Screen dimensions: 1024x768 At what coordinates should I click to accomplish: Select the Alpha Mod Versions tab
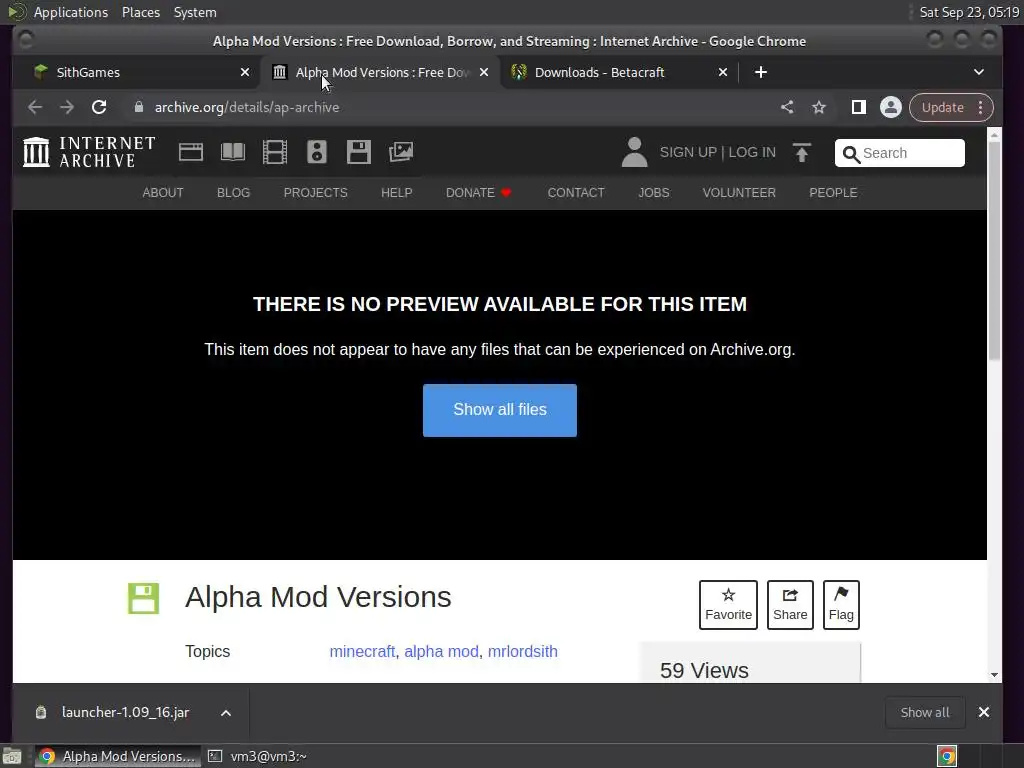pos(380,72)
